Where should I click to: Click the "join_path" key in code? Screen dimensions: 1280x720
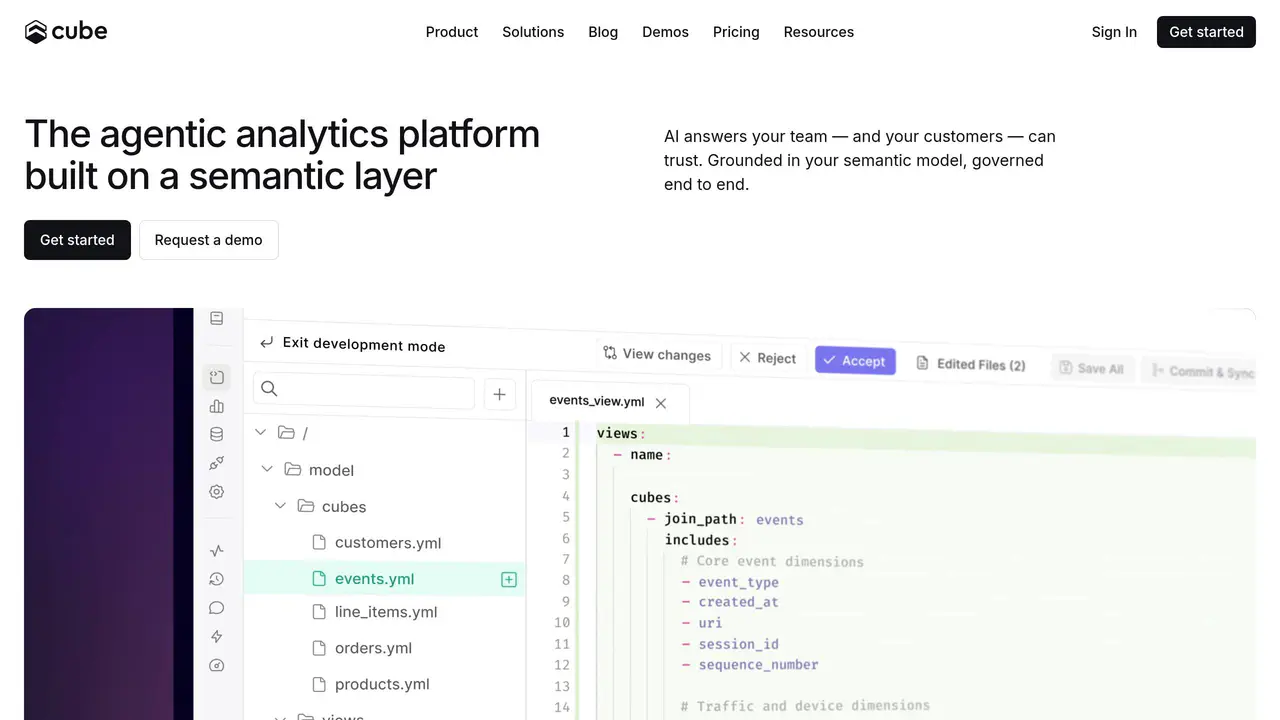(700, 519)
